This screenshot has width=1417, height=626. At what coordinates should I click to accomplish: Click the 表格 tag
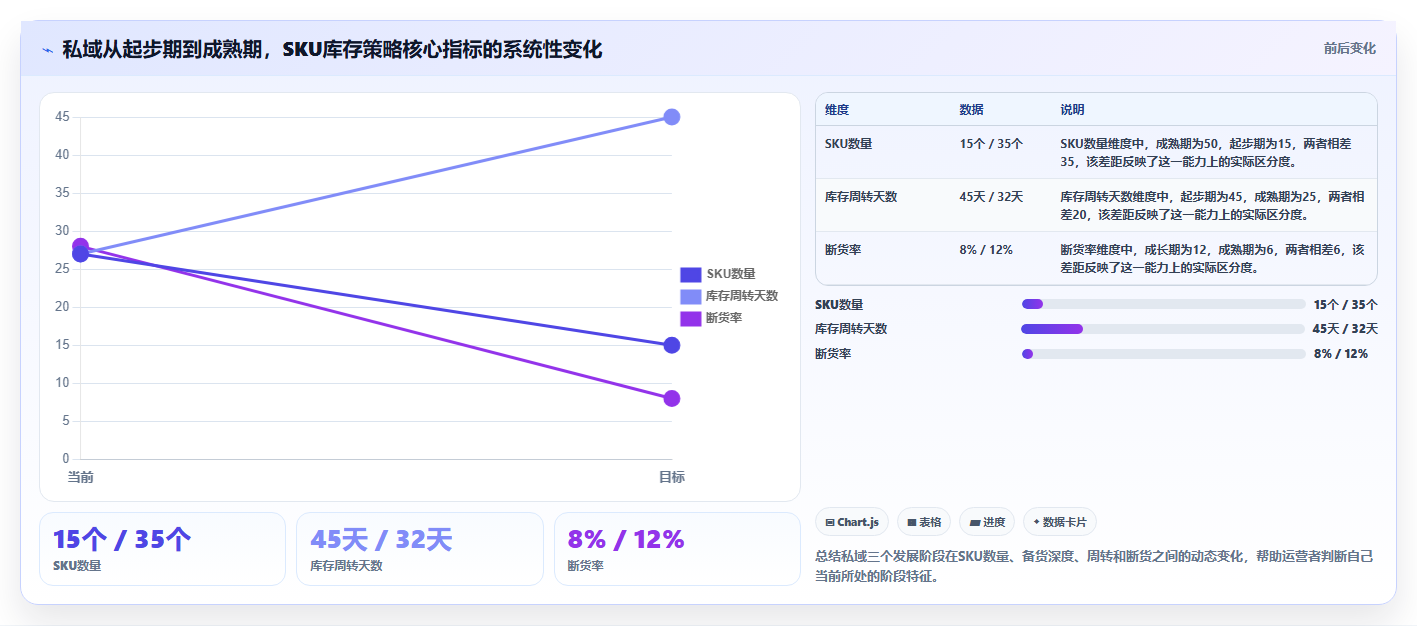point(924,522)
